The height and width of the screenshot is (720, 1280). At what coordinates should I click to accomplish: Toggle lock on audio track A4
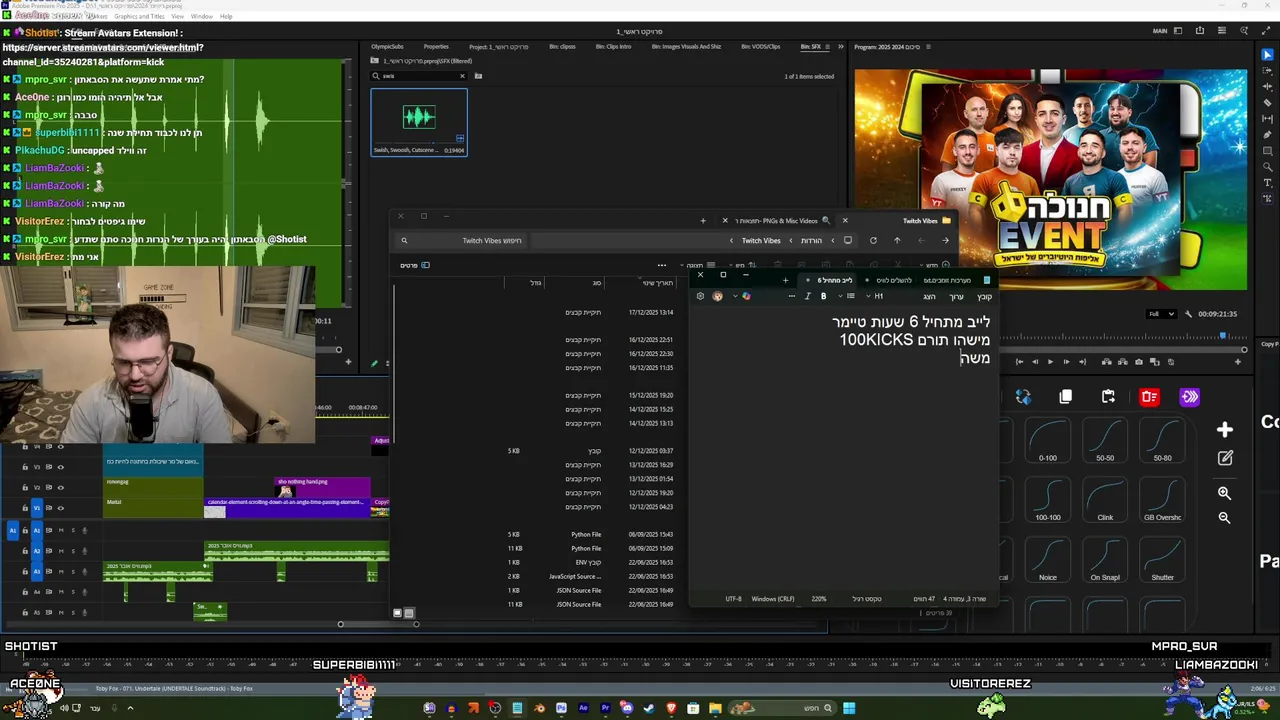tap(25, 592)
